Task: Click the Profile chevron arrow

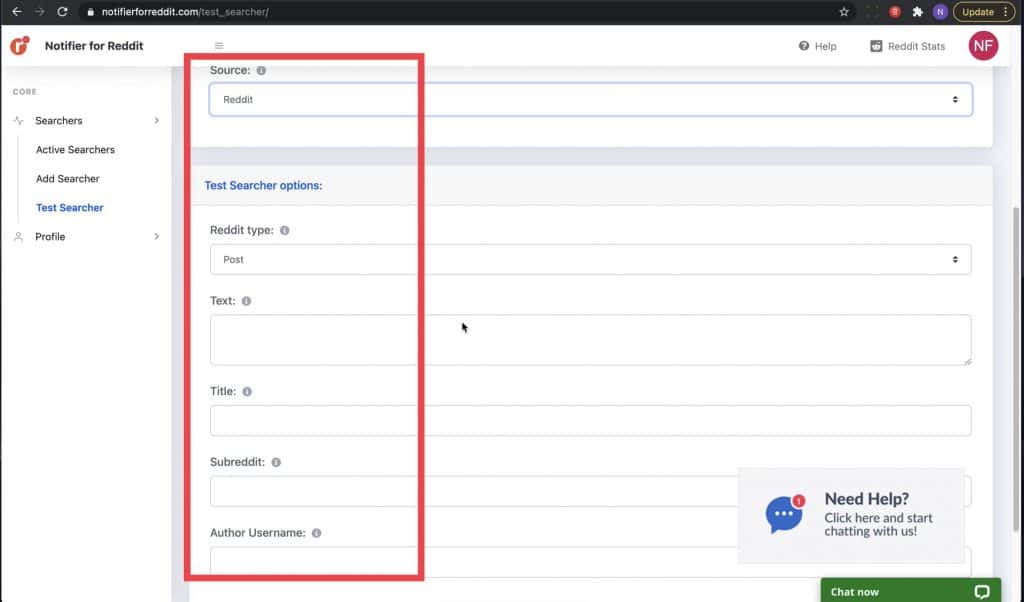Action: 157,236
